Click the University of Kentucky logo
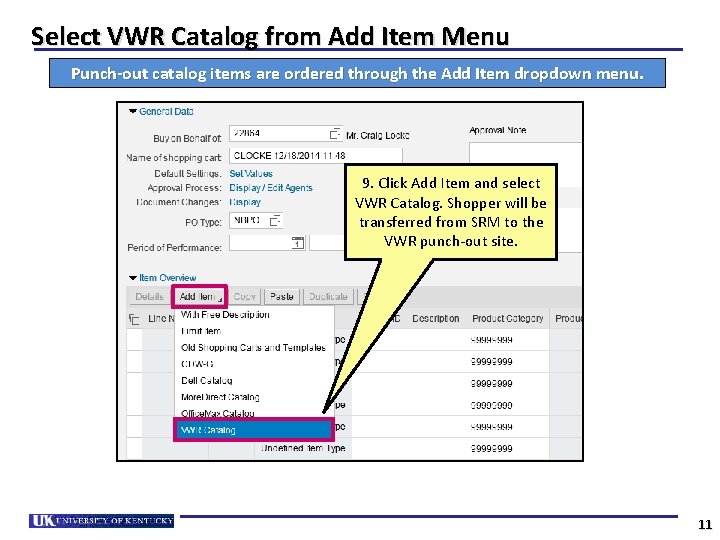The height and width of the screenshot is (540, 720). click(x=101, y=521)
